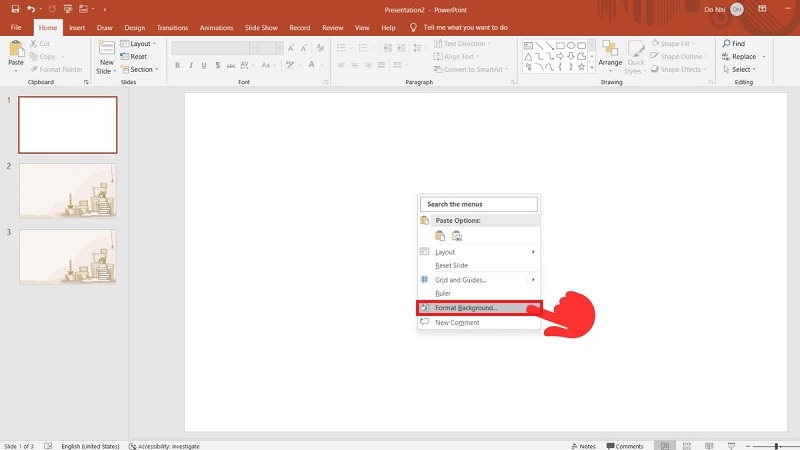Click the New Slide icon
The image size is (800, 450).
[107, 48]
